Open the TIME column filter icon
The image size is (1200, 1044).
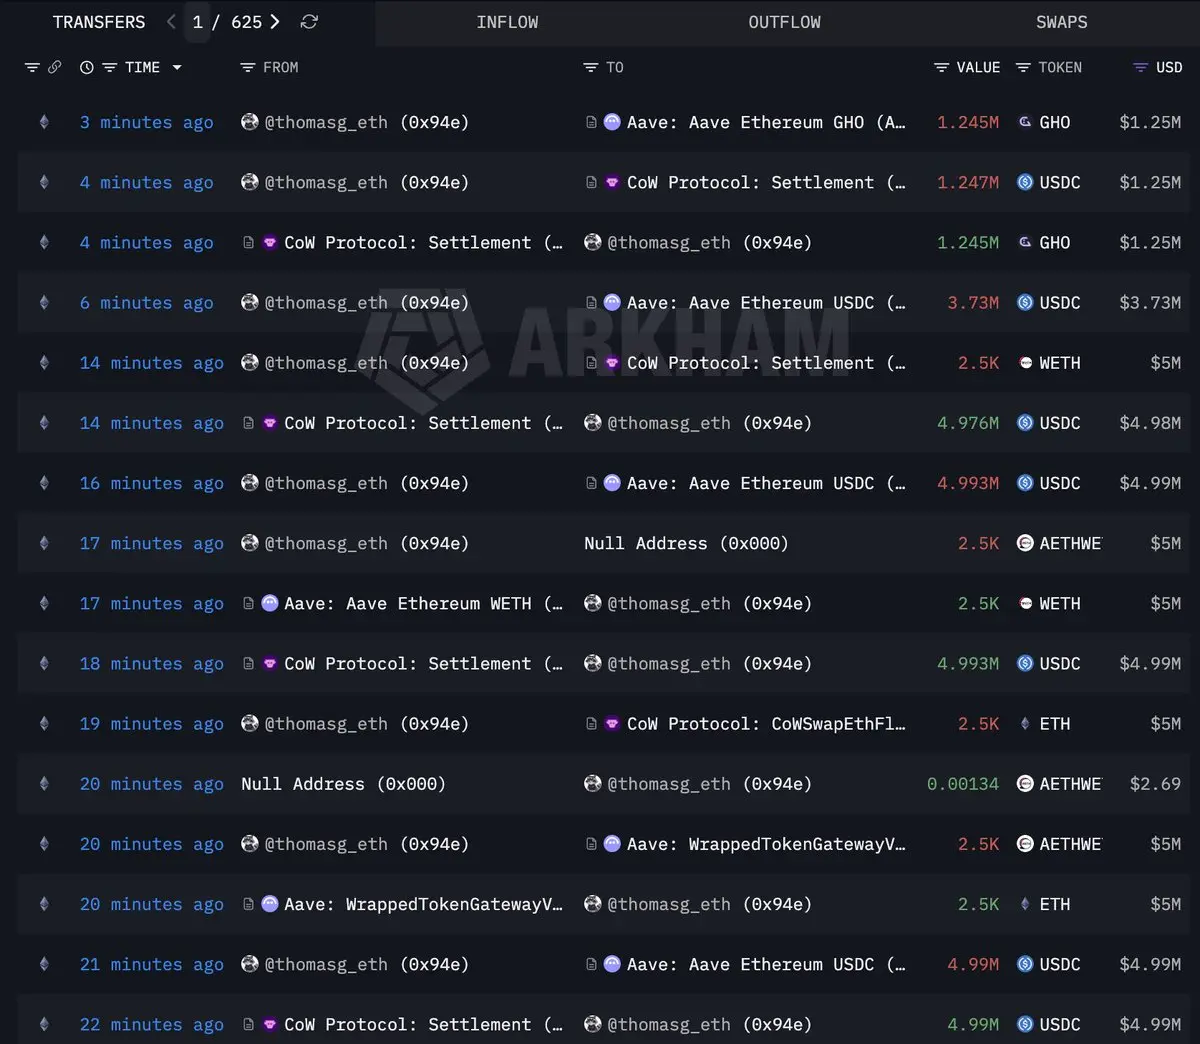pyautogui.click(x=109, y=67)
